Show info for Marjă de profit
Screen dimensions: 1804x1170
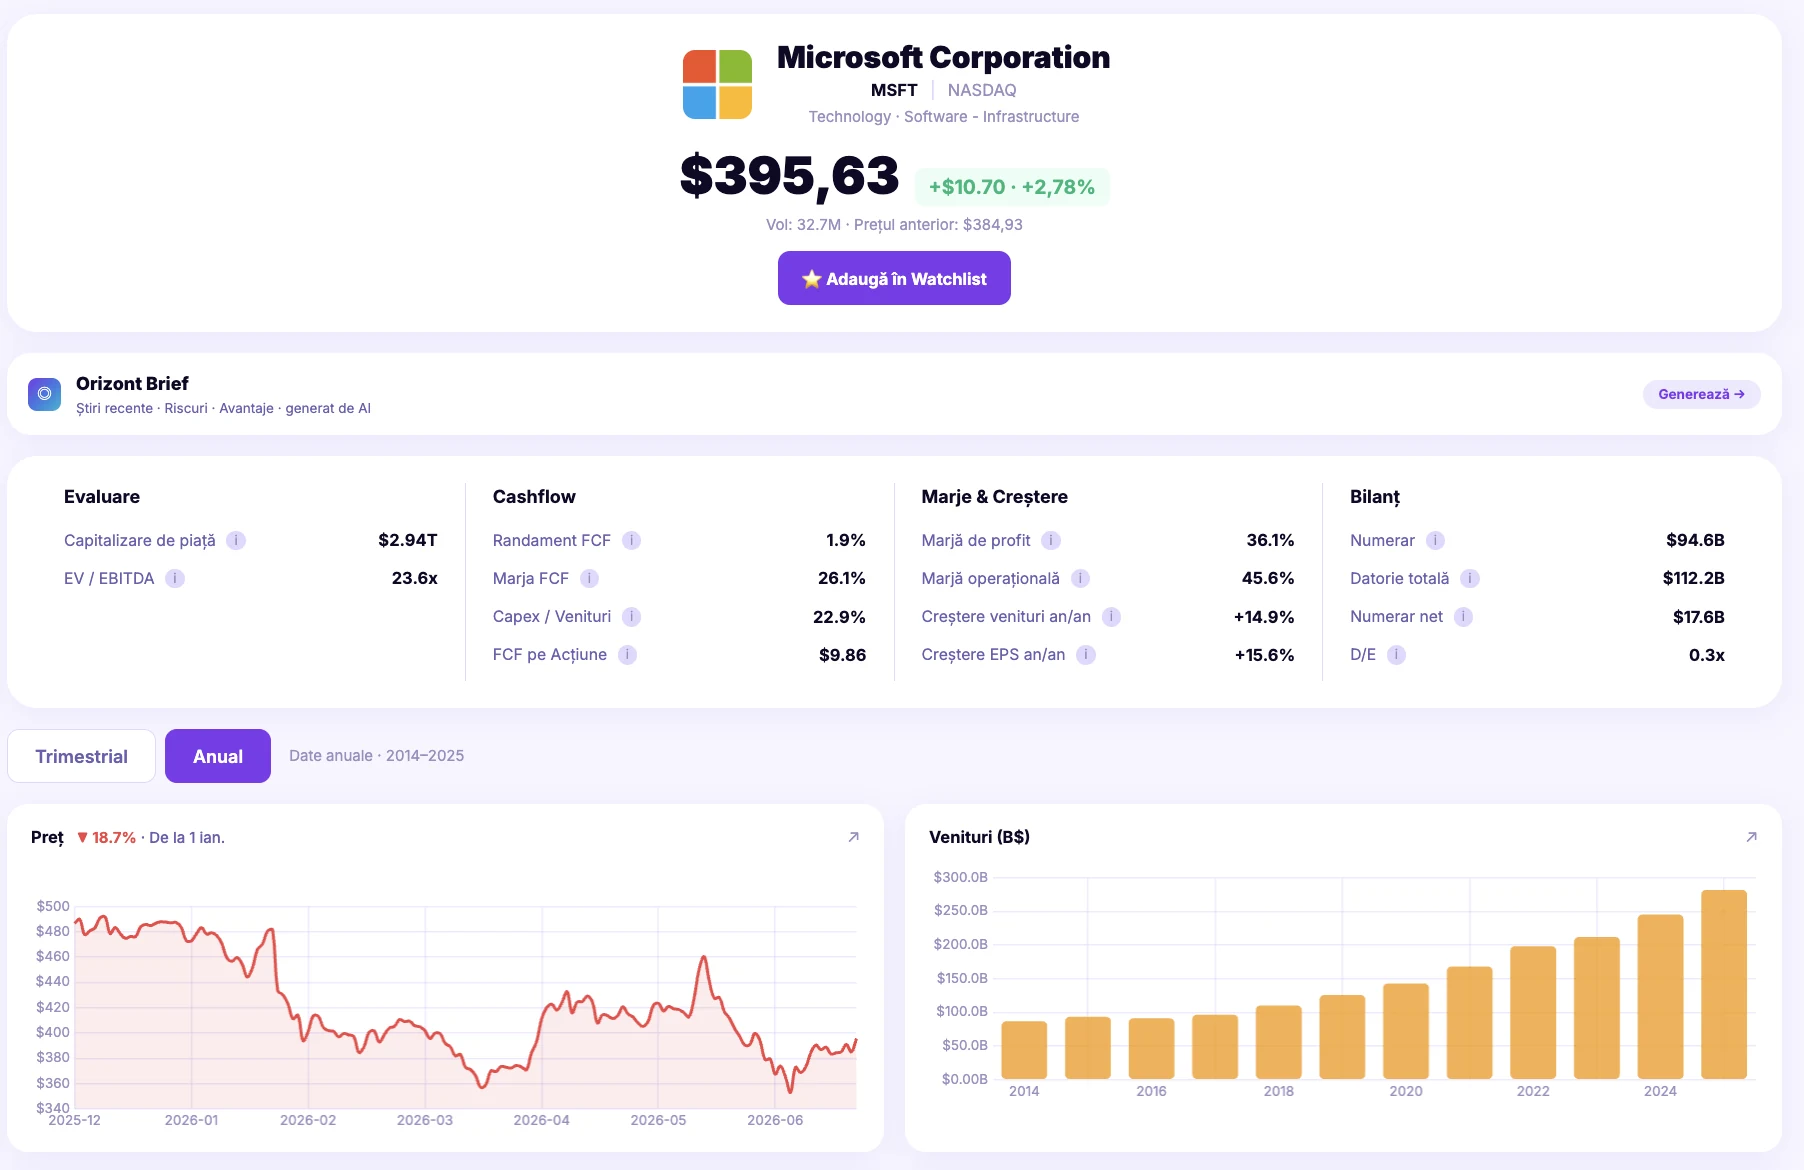pos(1051,541)
